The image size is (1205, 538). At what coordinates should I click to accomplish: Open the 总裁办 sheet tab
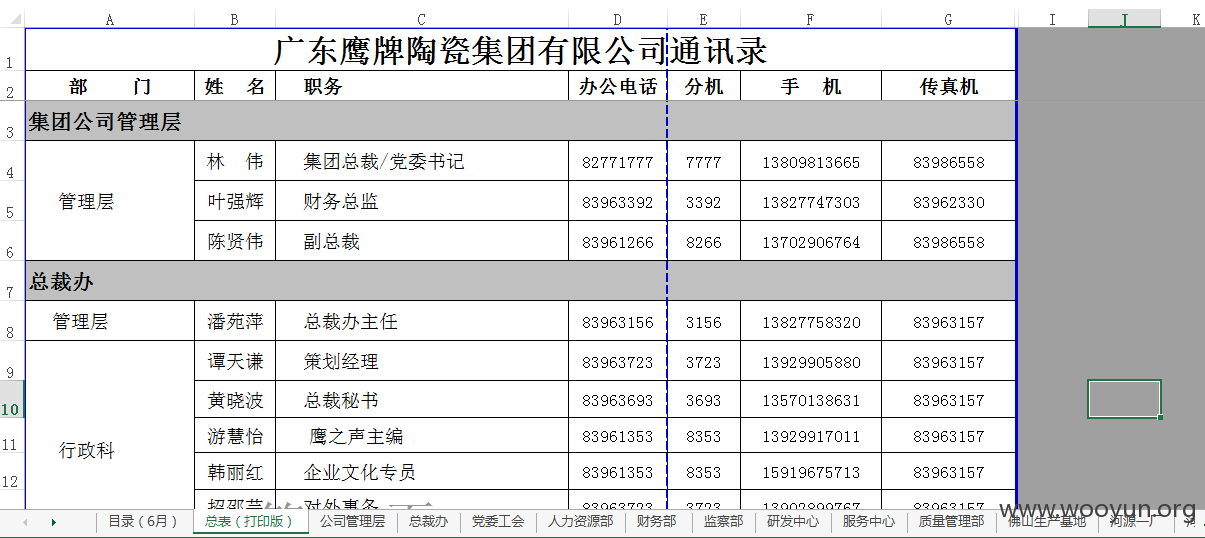(x=428, y=521)
